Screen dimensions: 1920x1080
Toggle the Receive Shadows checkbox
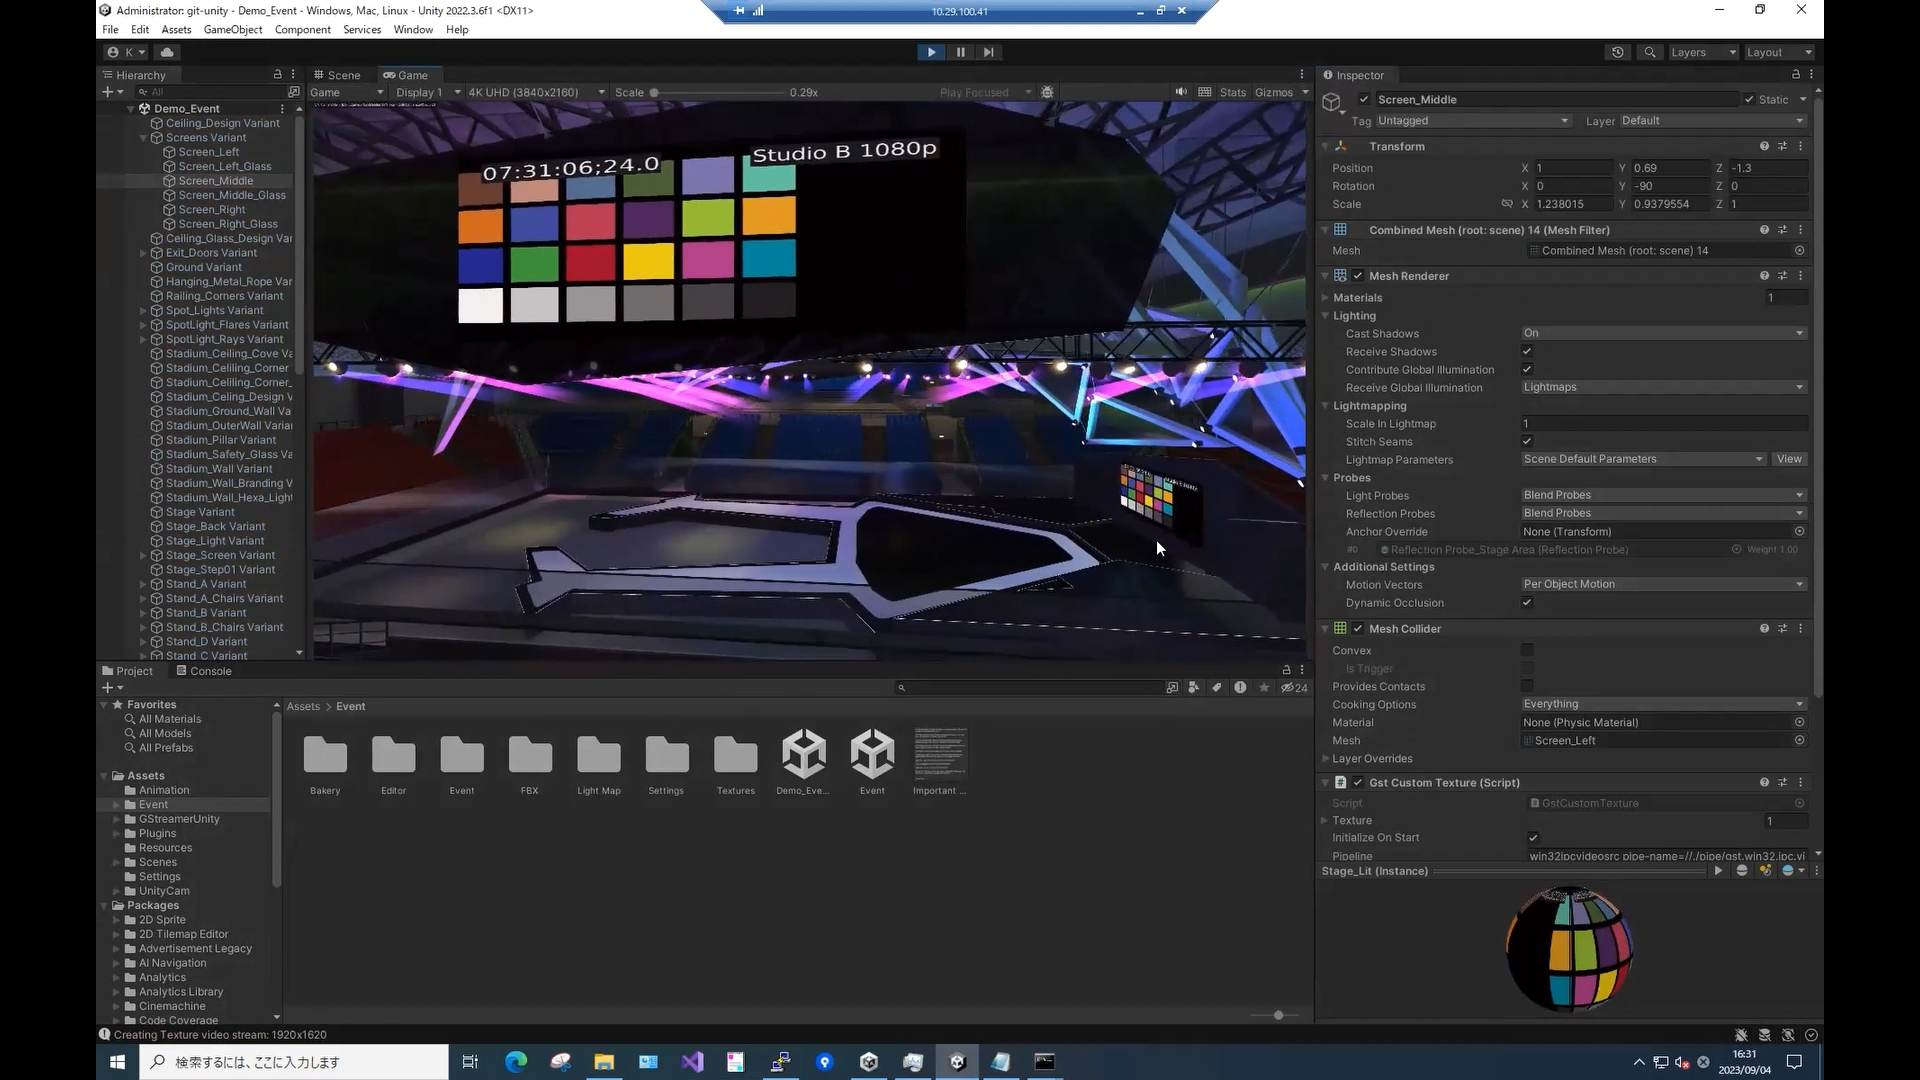pos(1527,352)
